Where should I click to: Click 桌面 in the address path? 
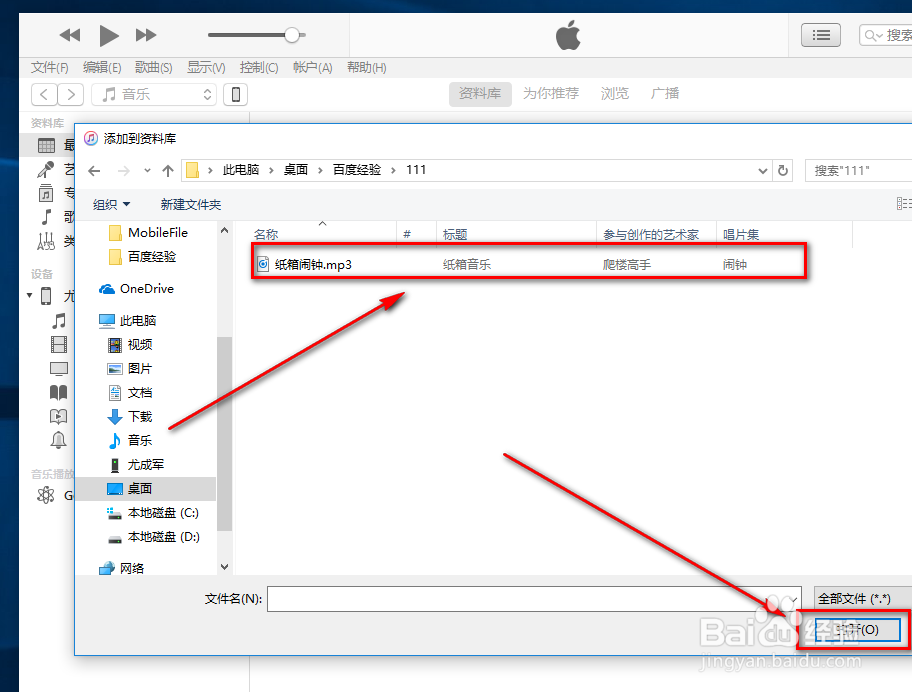point(295,170)
